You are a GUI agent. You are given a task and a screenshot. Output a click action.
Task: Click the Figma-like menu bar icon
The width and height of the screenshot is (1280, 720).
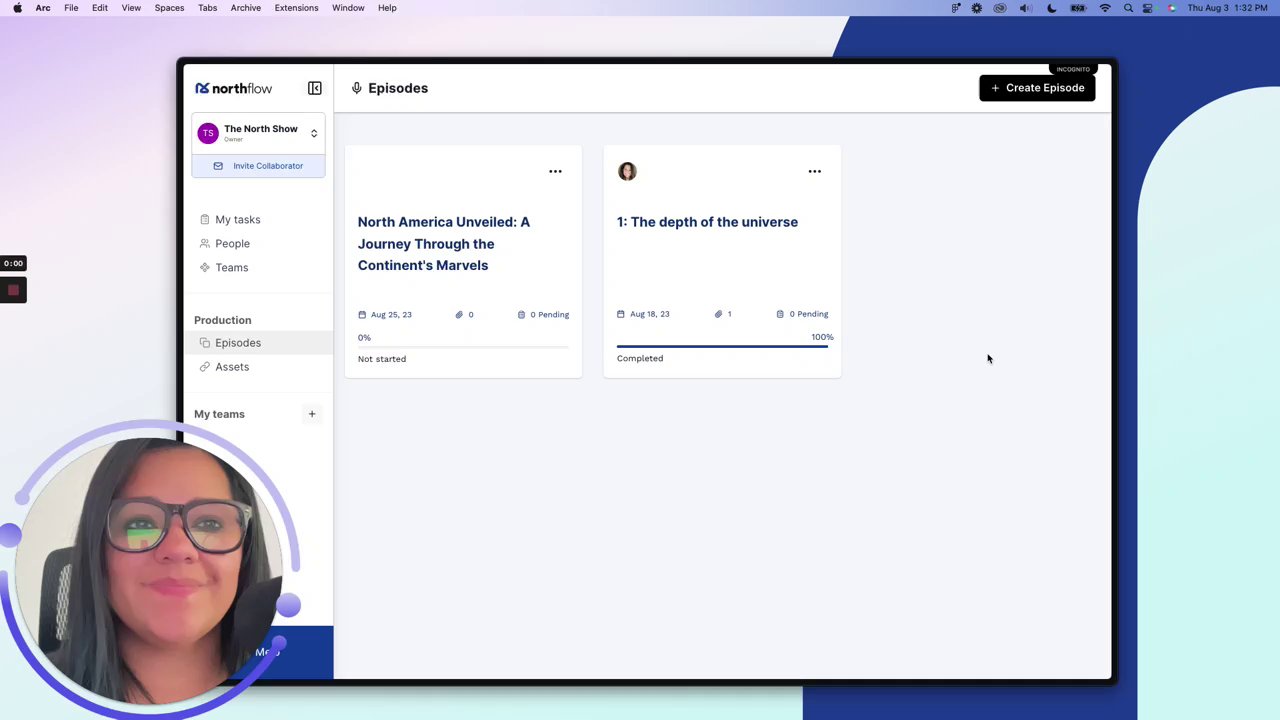pos(956,8)
